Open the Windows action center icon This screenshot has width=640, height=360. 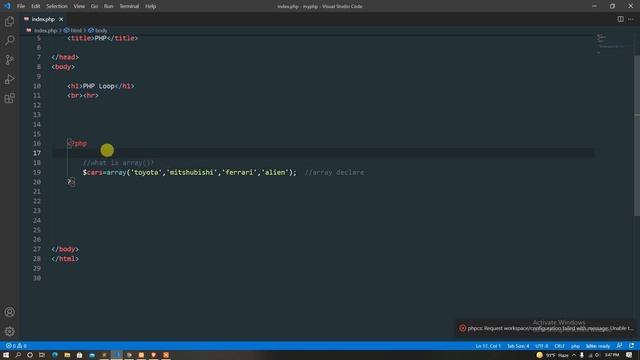(x=629, y=355)
